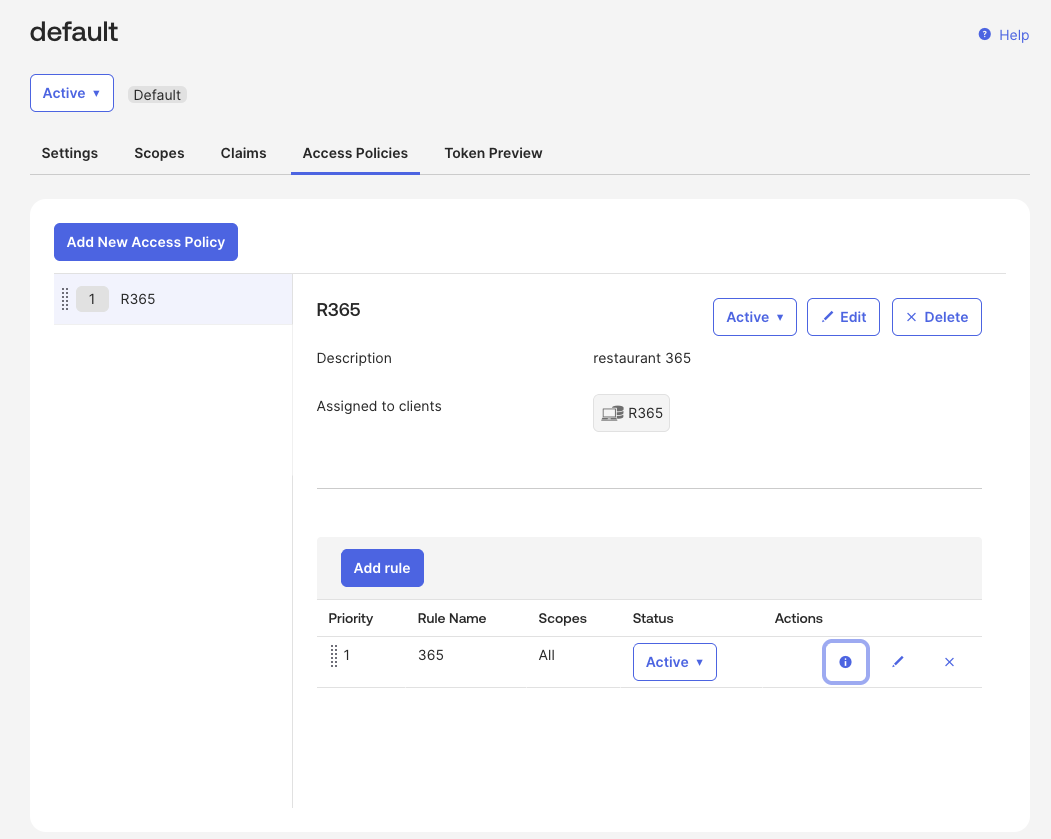
Task: Open rule 365 Active status dropdown
Action: [674, 662]
